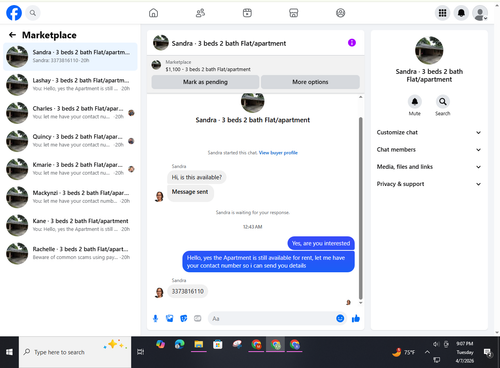Record a voice clip with microphone icon

pyautogui.click(x=155, y=319)
